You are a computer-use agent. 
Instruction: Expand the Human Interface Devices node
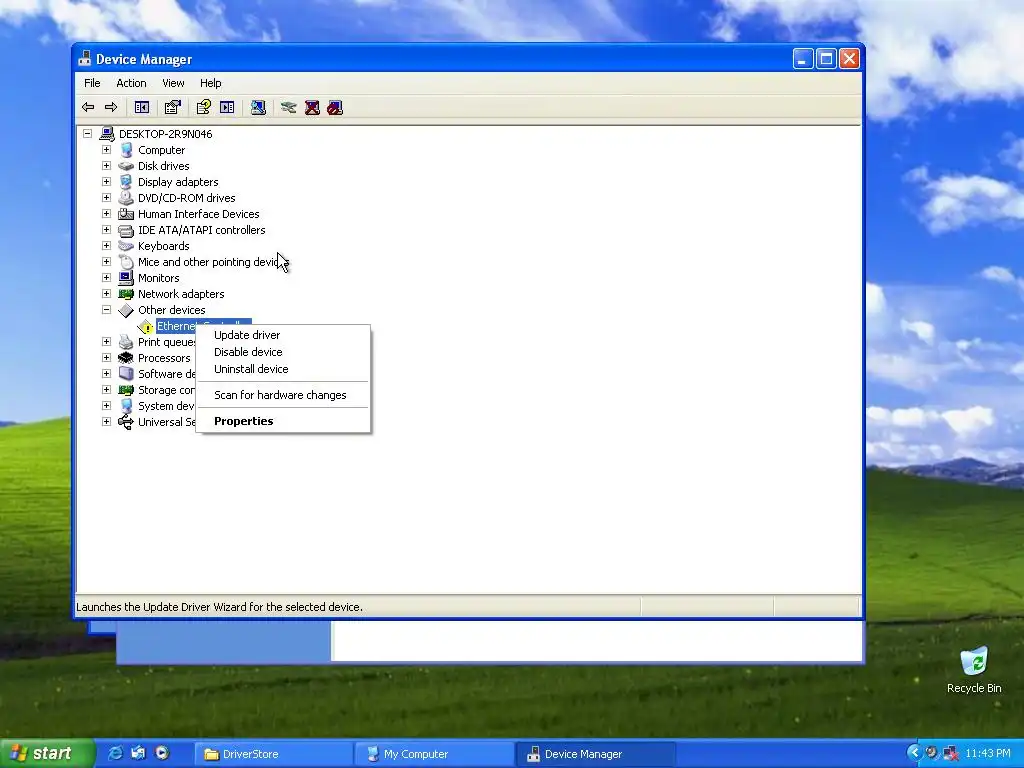[x=106, y=214]
